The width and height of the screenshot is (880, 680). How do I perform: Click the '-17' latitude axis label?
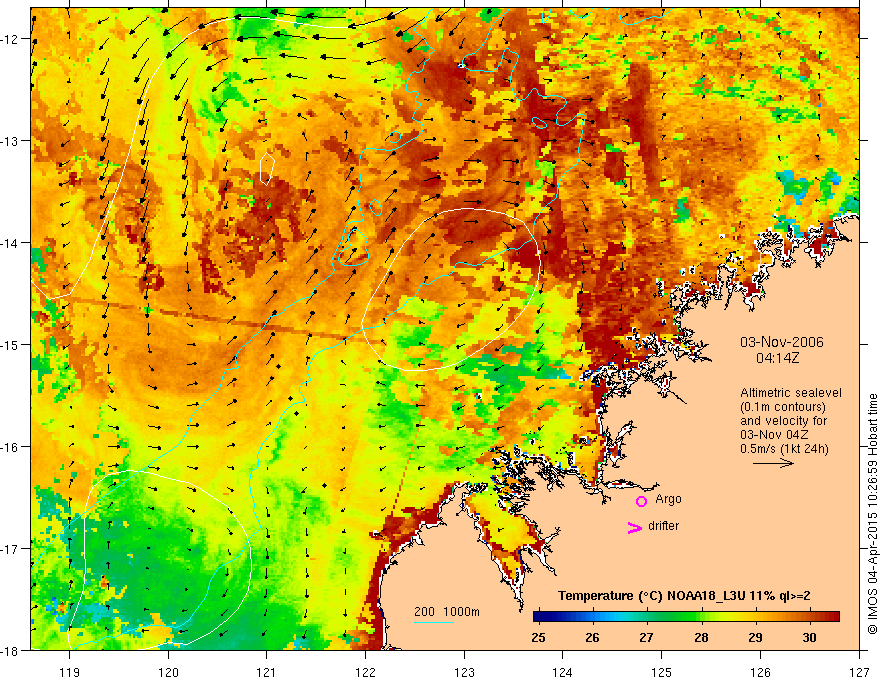(x=11, y=549)
